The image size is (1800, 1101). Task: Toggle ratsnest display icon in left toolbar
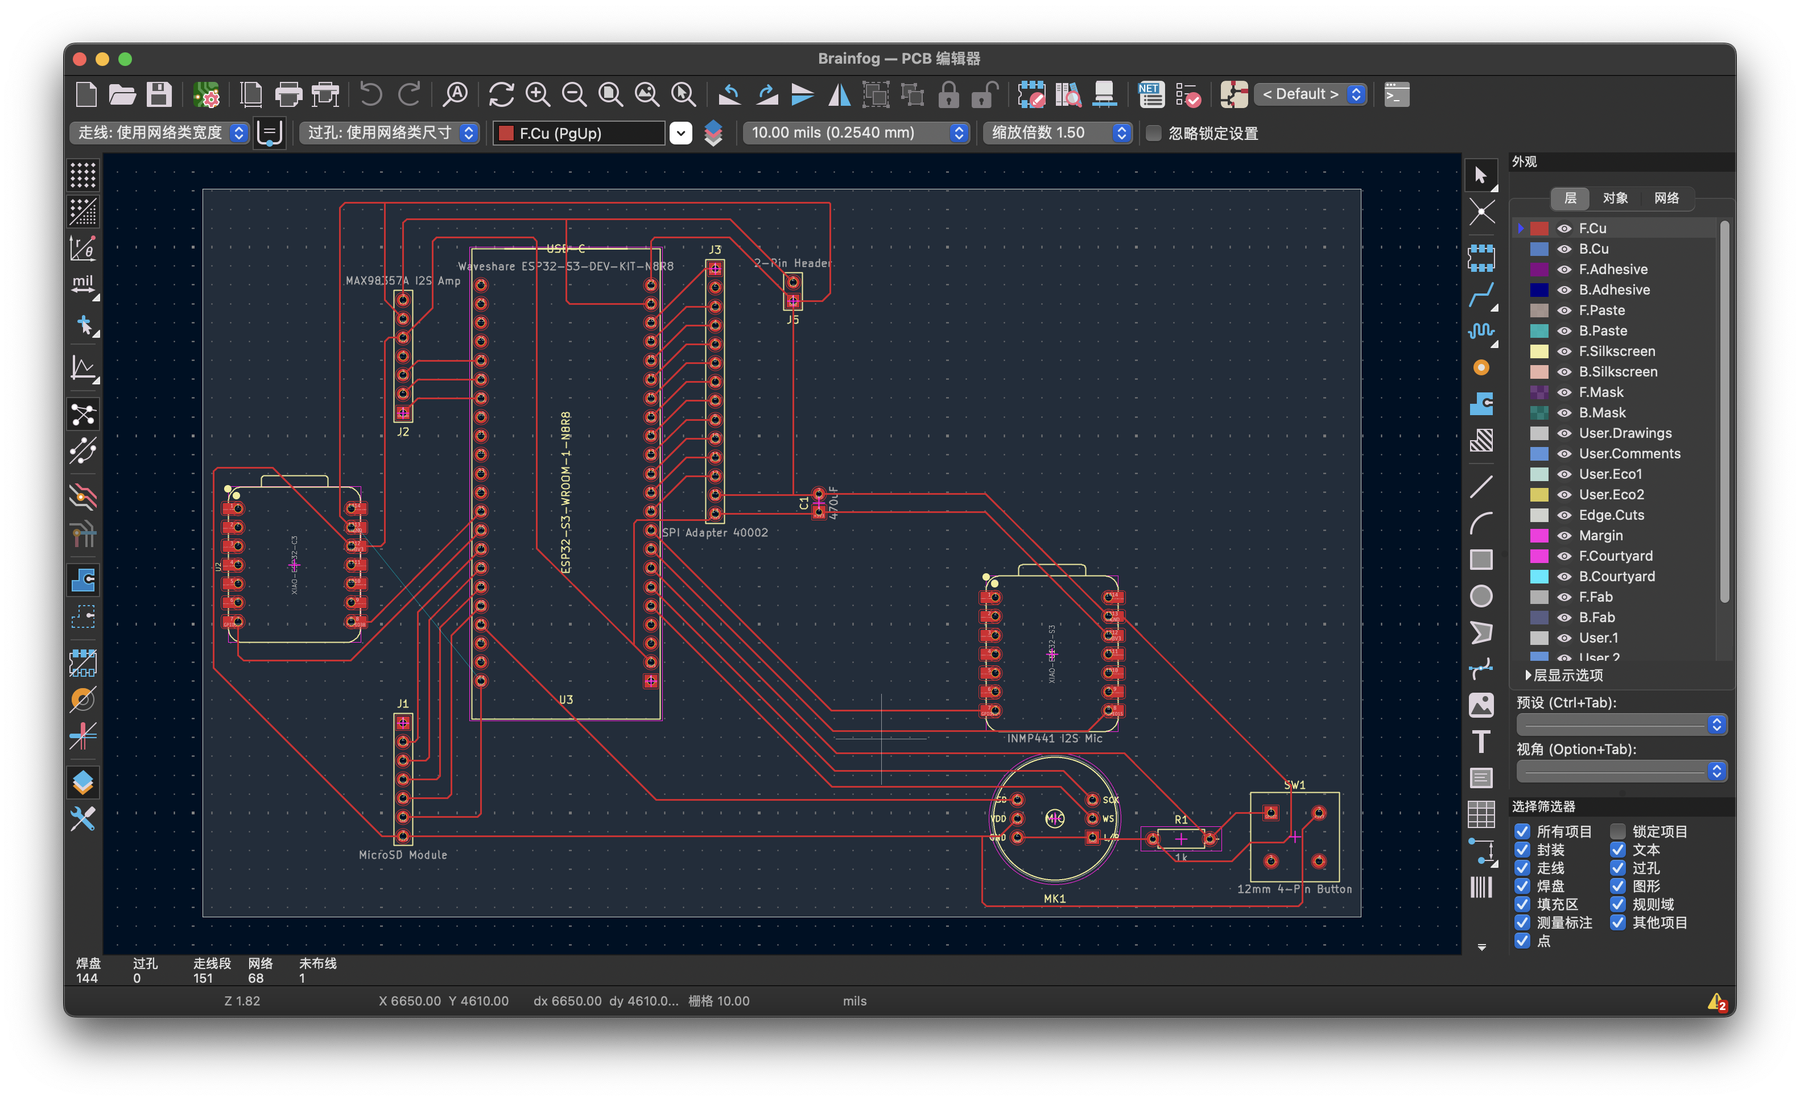(x=83, y=414)
